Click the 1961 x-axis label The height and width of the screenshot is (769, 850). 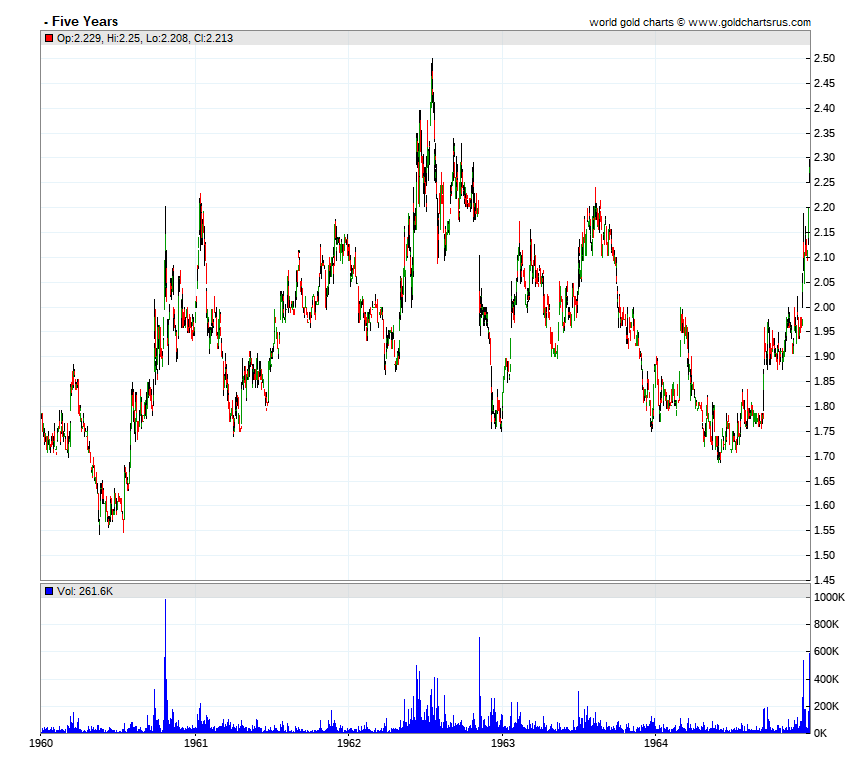(196, 743)
